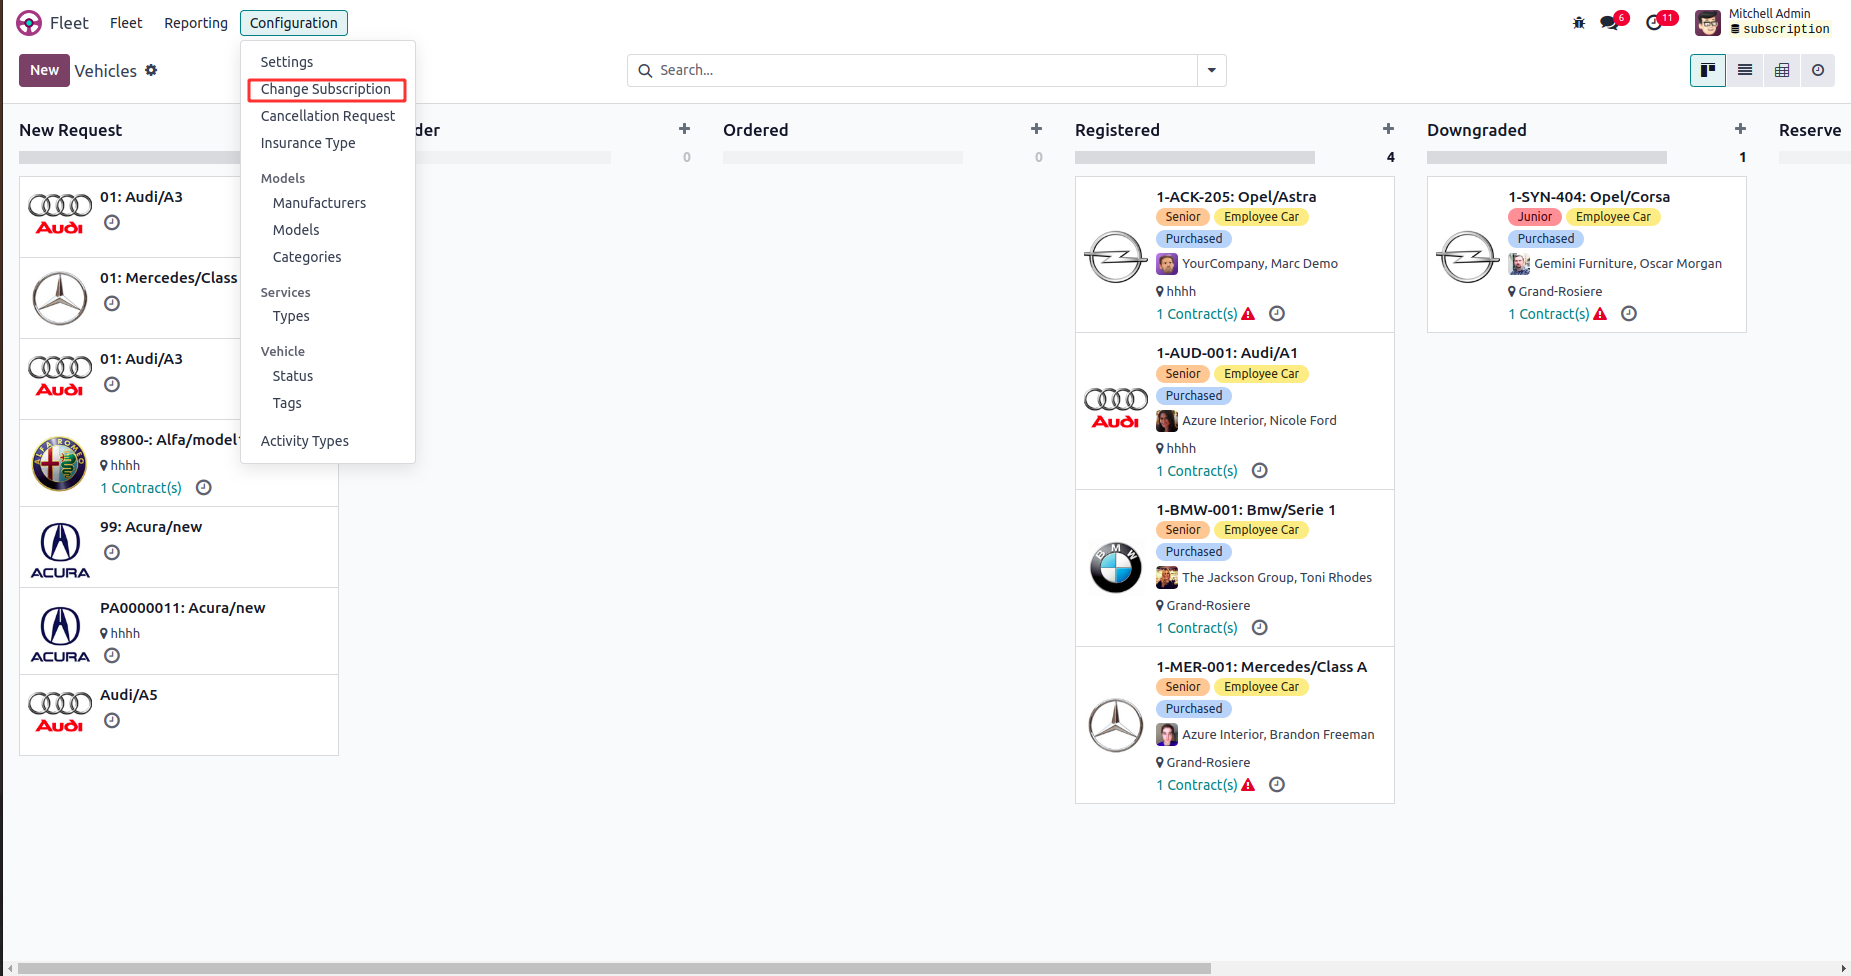
Task: Click warning triangle on 1-SYN-404 Opel/Corsa card
Action: tap(1600, 314)
